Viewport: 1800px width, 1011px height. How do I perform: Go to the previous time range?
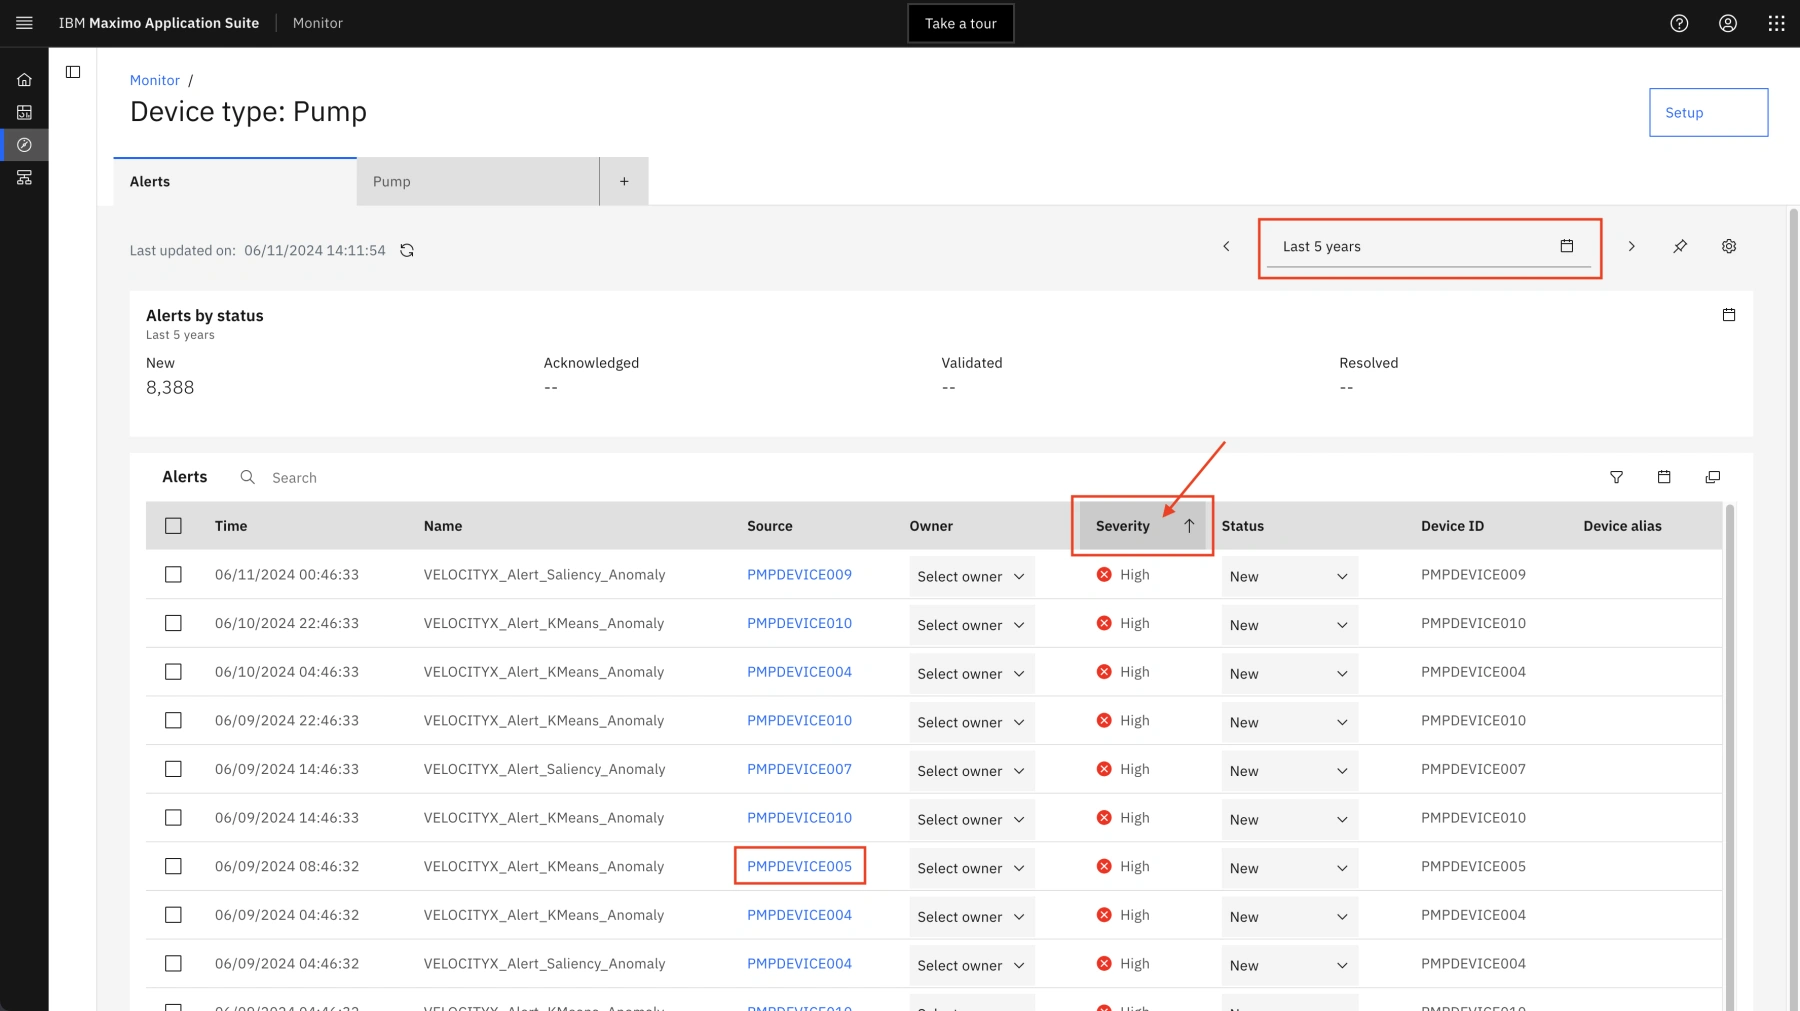point(1226,246)
